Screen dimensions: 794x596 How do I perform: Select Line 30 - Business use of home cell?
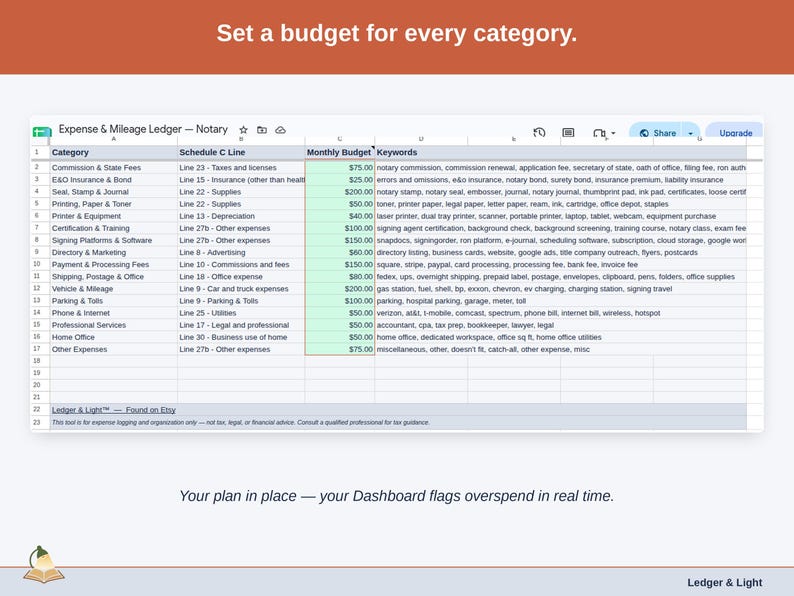coord(241,337)
